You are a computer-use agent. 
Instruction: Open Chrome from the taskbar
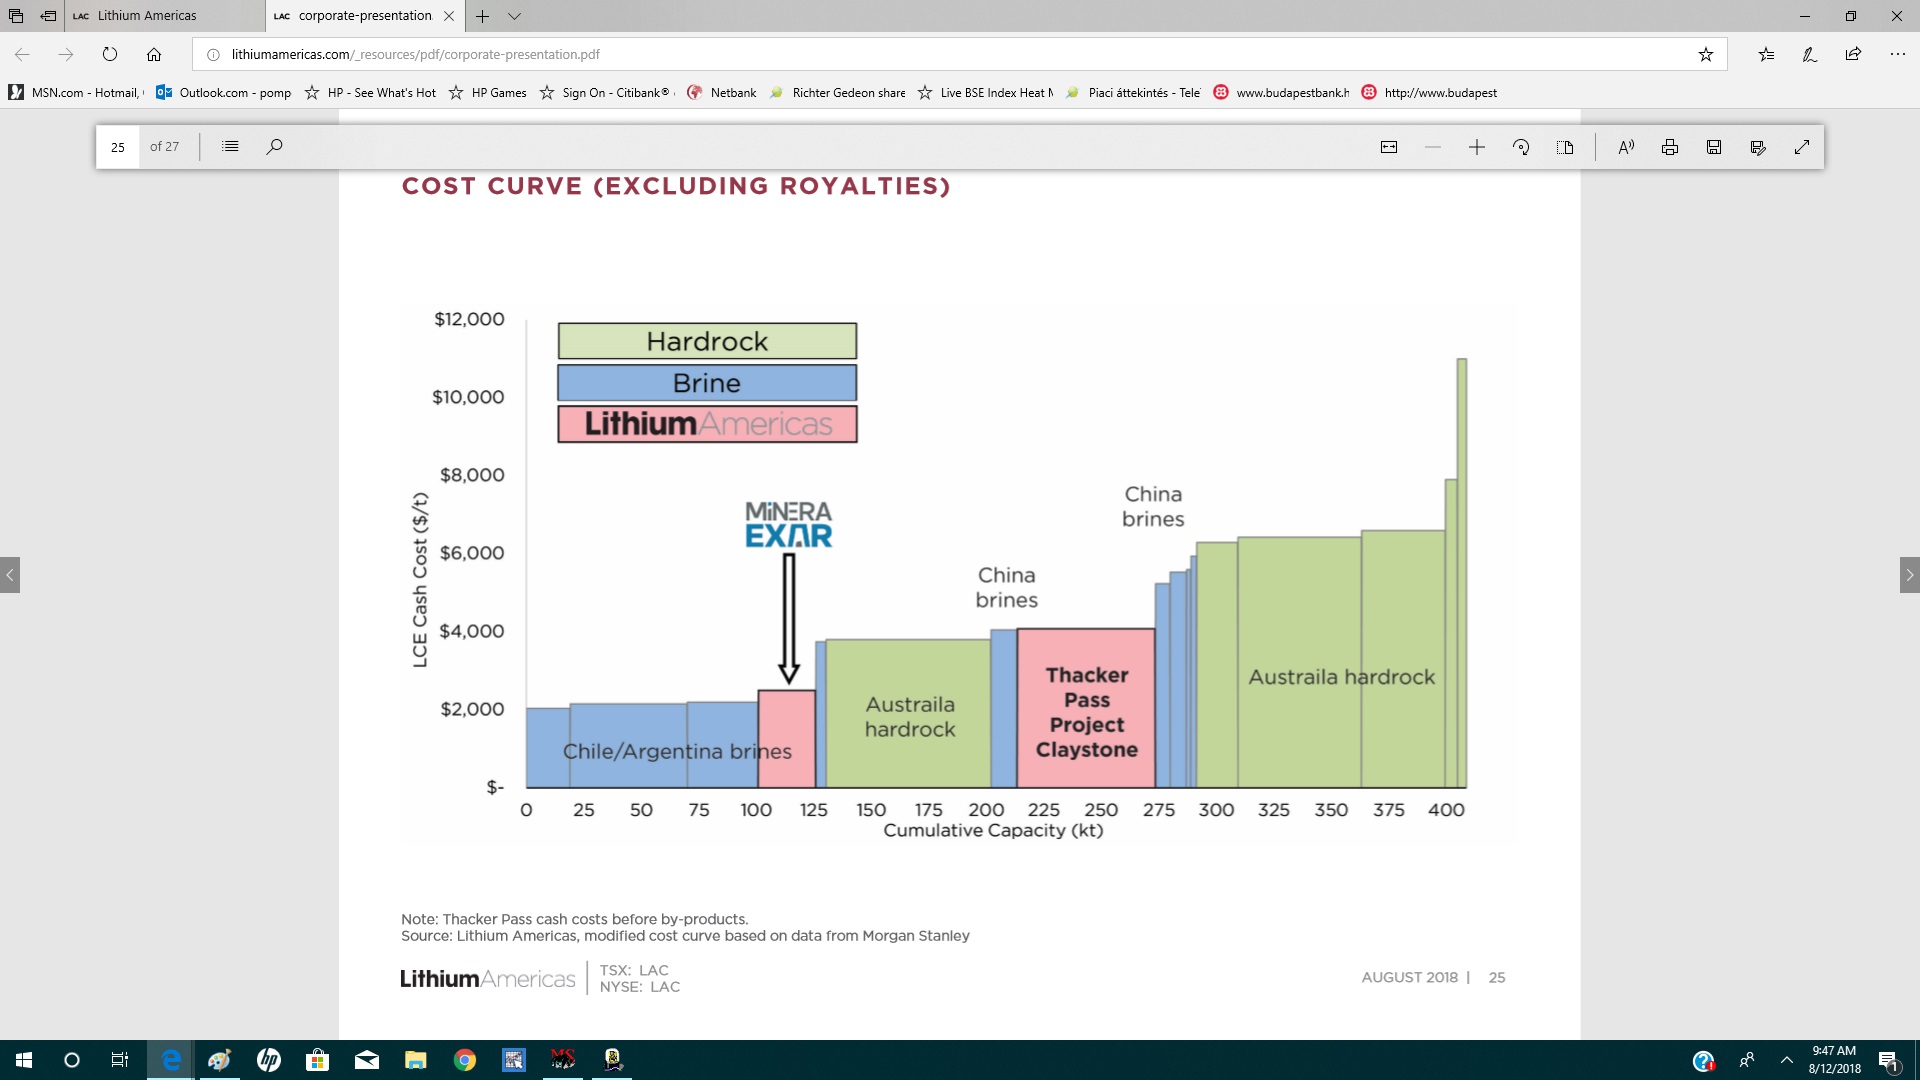(x=465, y=1060)
